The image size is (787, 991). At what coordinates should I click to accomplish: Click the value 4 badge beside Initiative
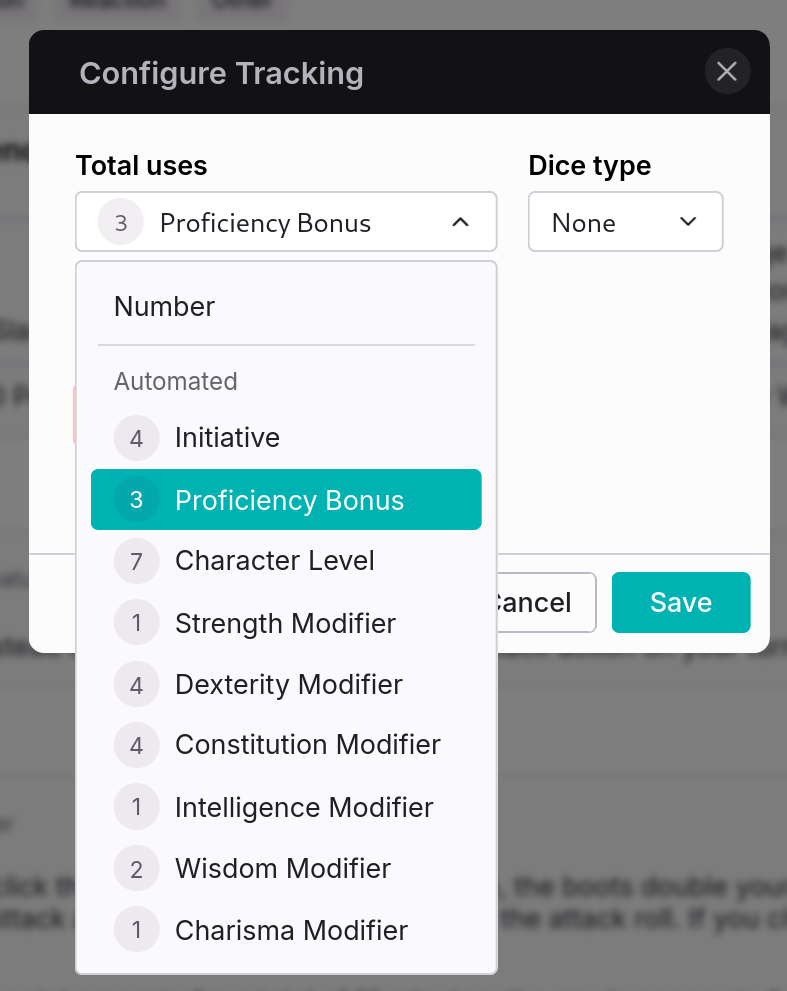137,438
